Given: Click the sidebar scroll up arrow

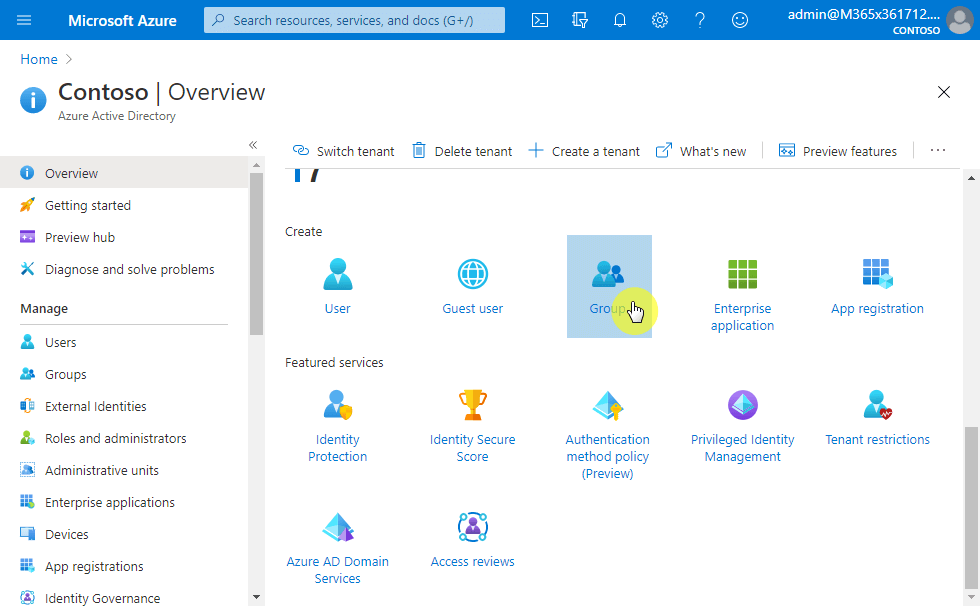Looking at the screenshot, I should coord(256,165).
